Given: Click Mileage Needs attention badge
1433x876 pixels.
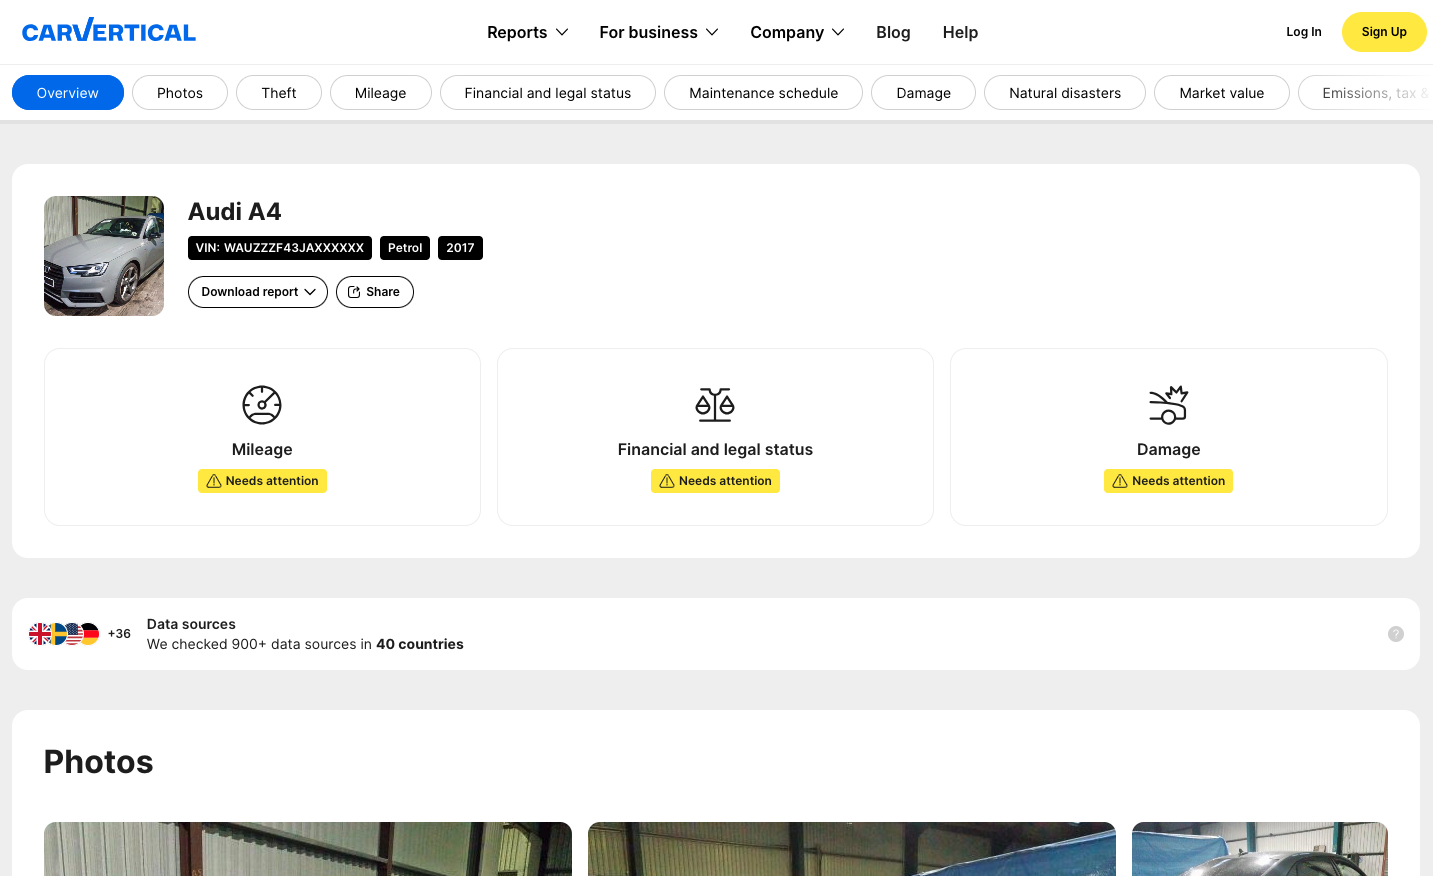Looking at the screenshot, I should click(262, 481).
